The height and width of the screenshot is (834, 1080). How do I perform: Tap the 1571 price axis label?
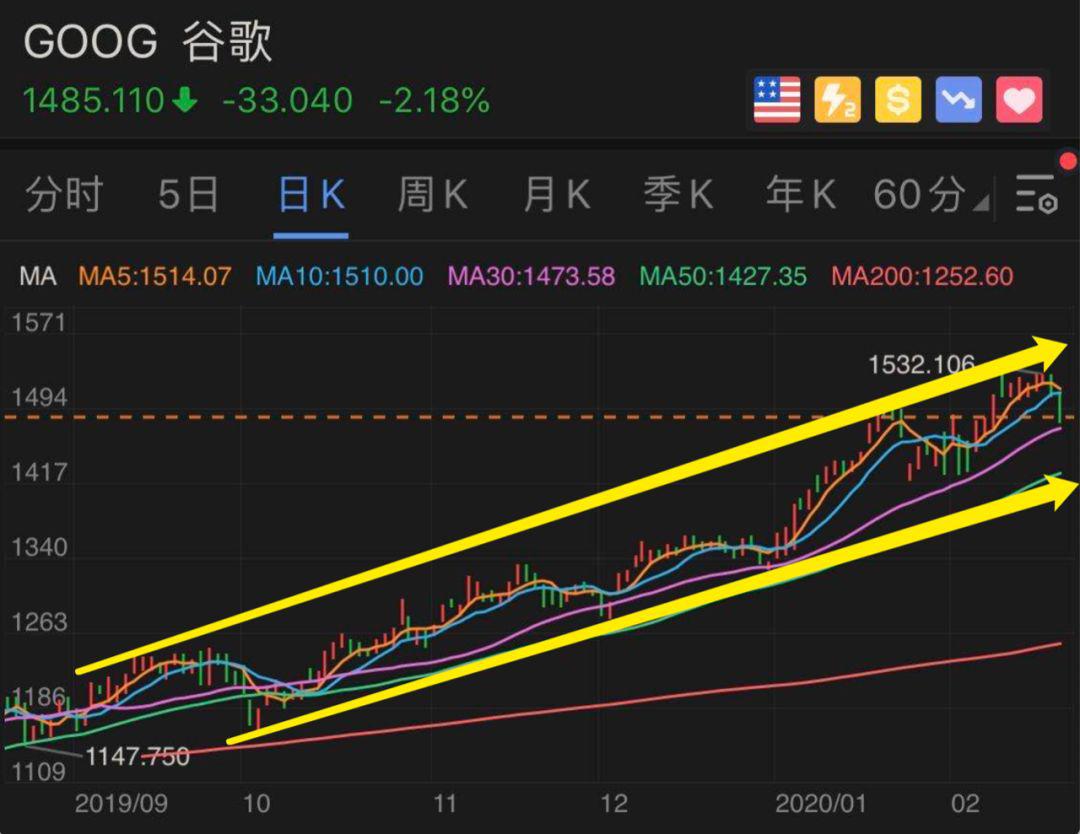[39, 322]
